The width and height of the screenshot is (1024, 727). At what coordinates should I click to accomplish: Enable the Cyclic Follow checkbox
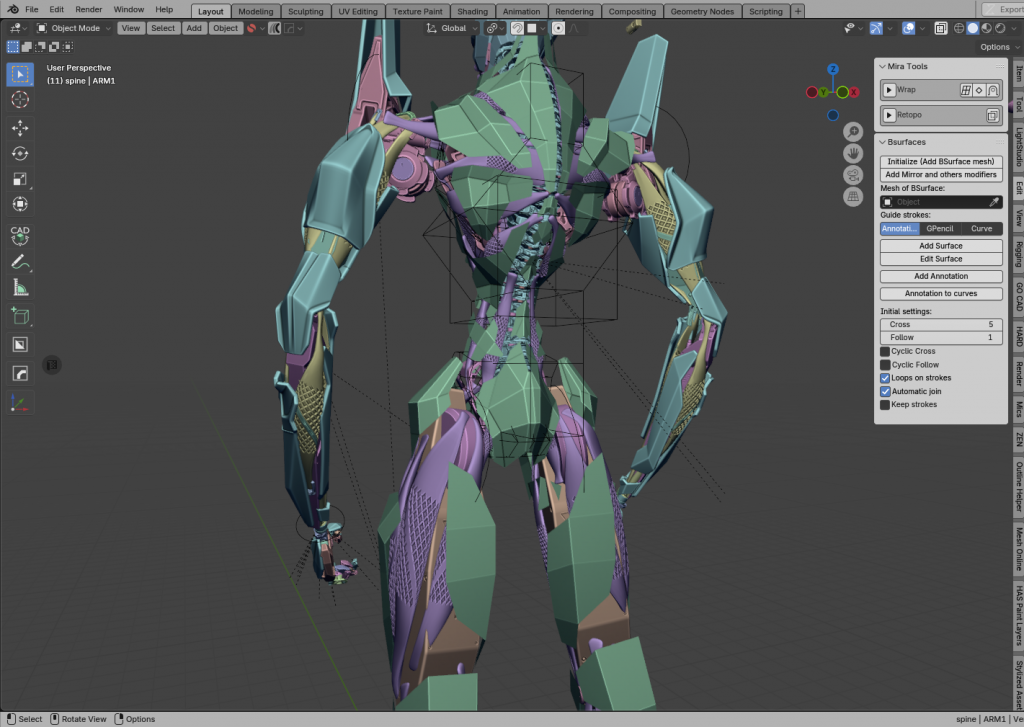coord(885,365)
